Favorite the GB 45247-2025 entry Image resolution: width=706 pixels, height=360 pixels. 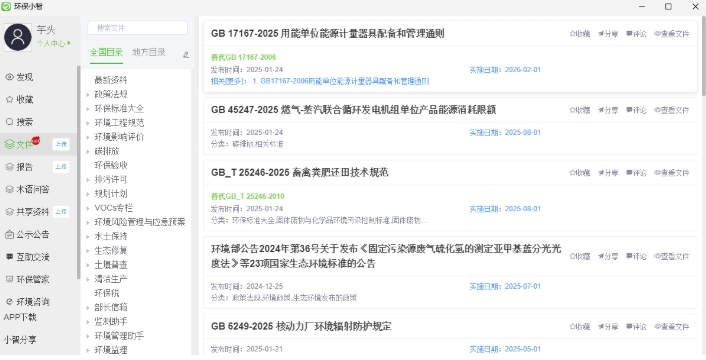[x=579, y=110]
